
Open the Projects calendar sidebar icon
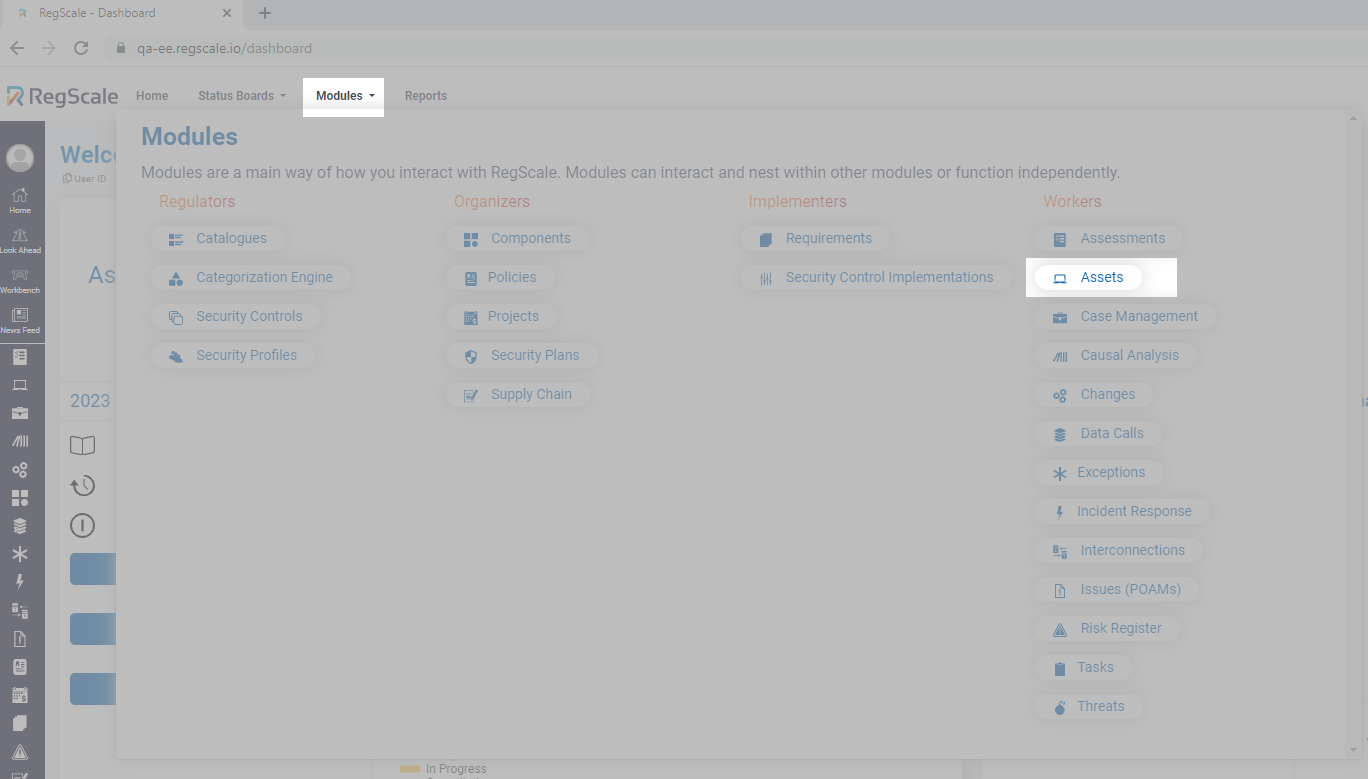tap(20, 694)
